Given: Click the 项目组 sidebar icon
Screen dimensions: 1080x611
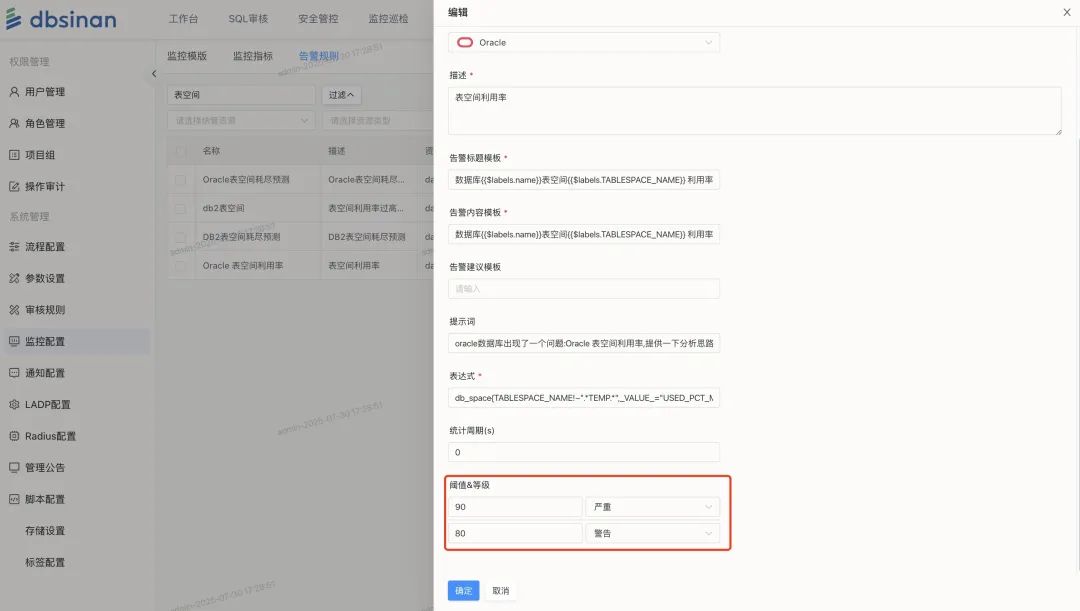Looking at the screenshot, I should coord(14,155).
